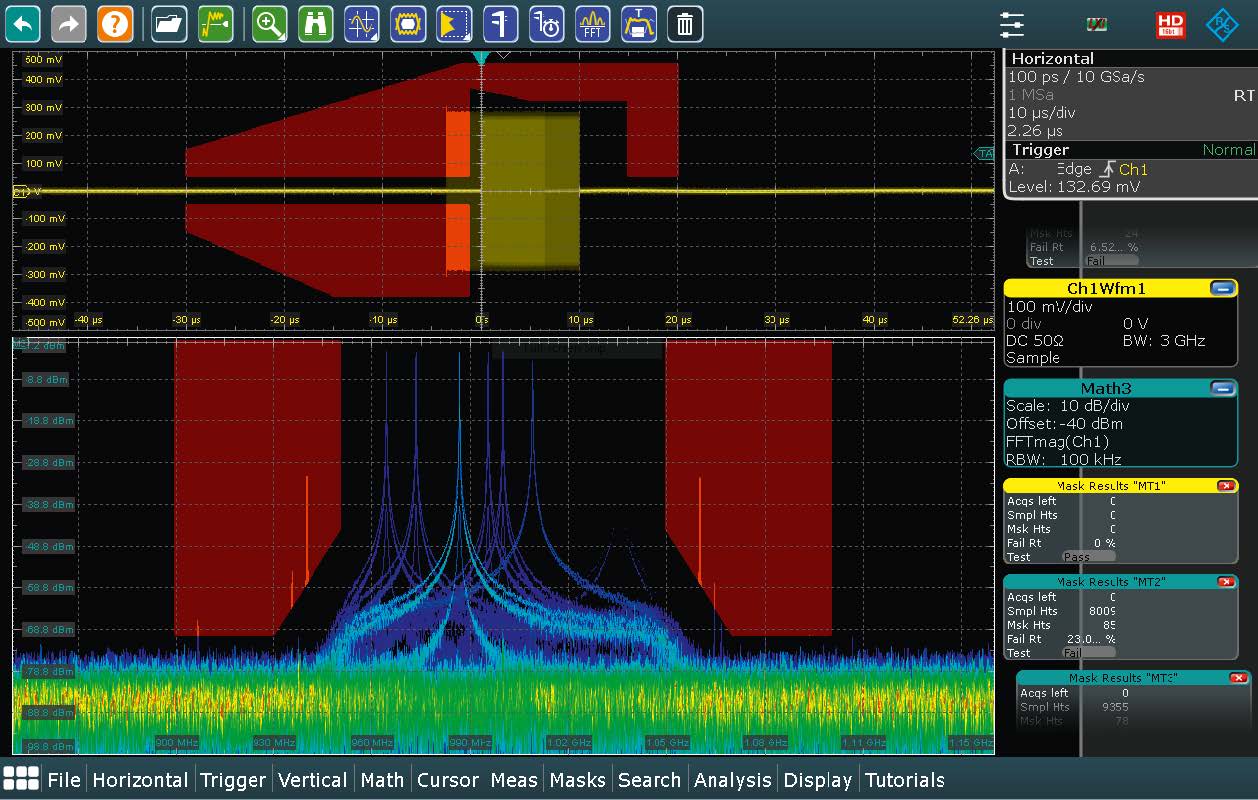Click the trash can delete icon

click(685, 24)
